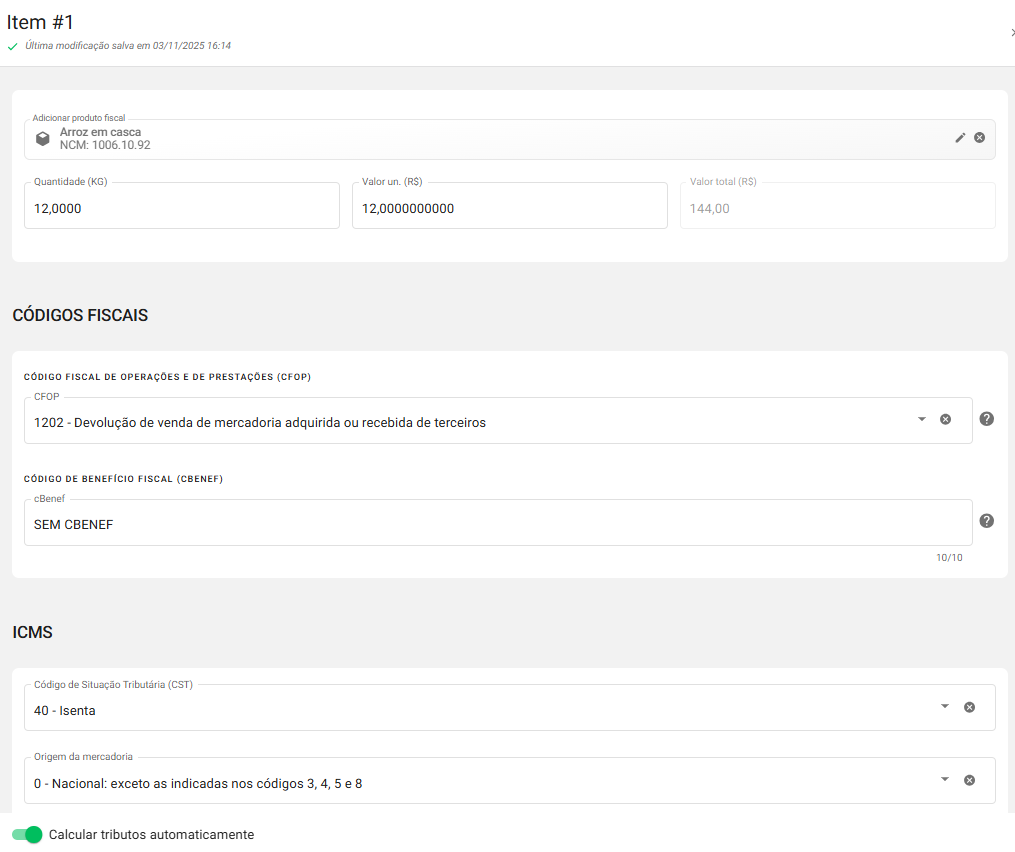Expand the Código de Situação Tributária dropdown arrow
Image resolution: width=1015 pixels, height=852 pixels.
coord(945,707)
